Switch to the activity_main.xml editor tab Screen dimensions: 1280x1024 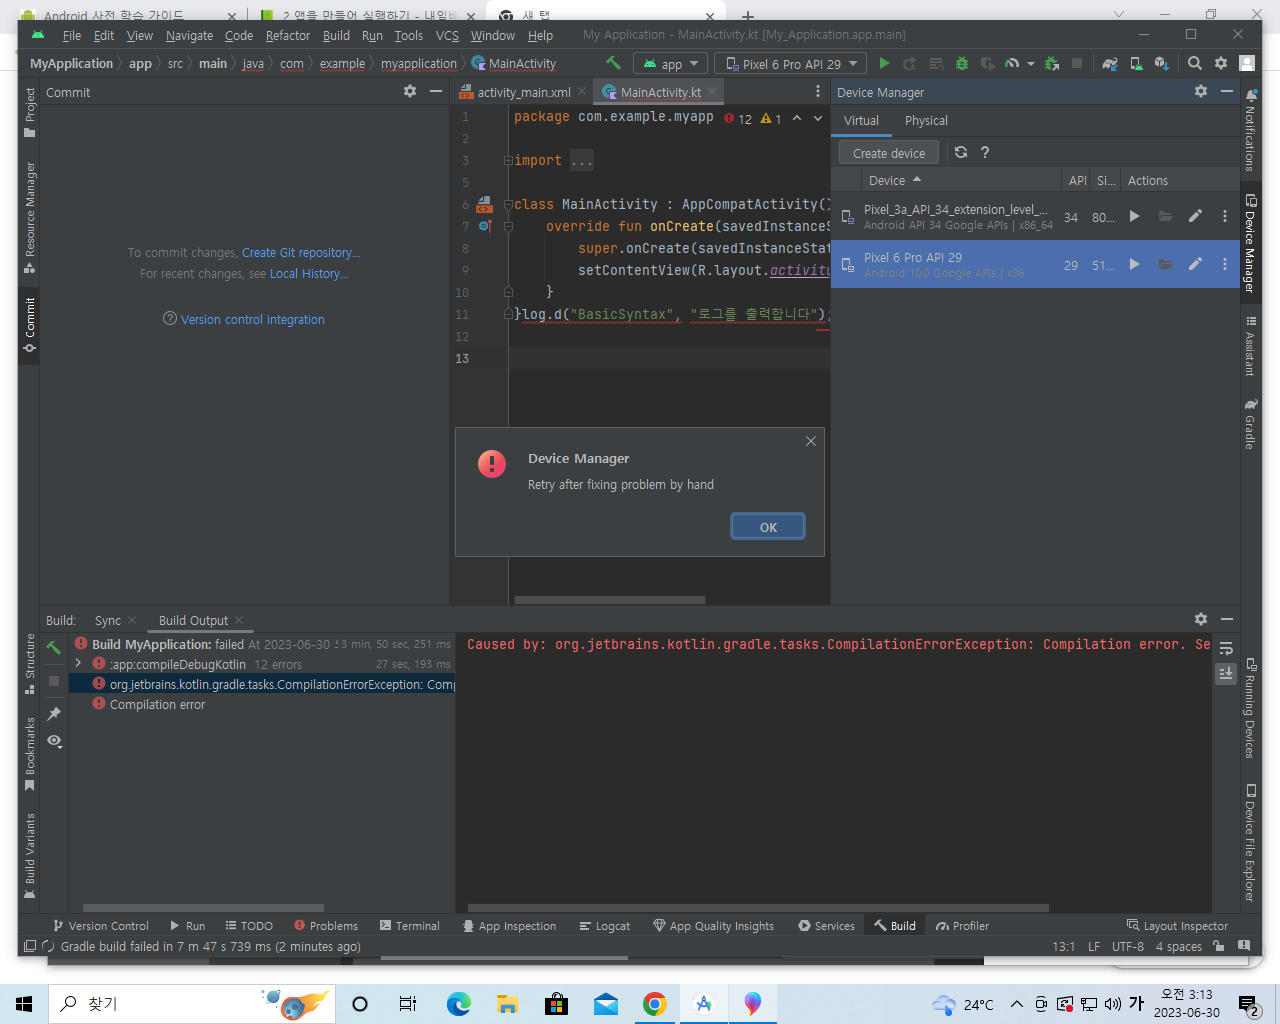point(524,92)
